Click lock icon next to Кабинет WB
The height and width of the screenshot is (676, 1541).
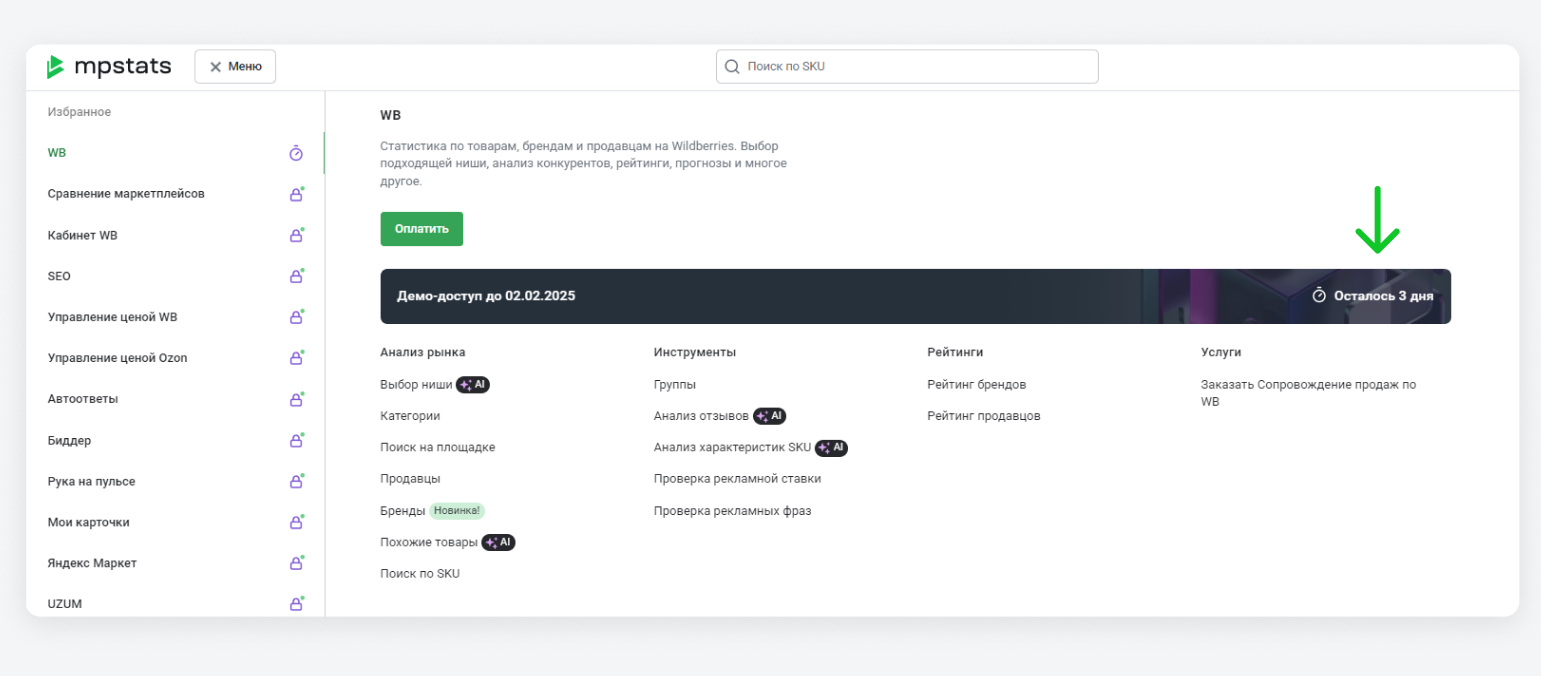click(x=296, y=235)
